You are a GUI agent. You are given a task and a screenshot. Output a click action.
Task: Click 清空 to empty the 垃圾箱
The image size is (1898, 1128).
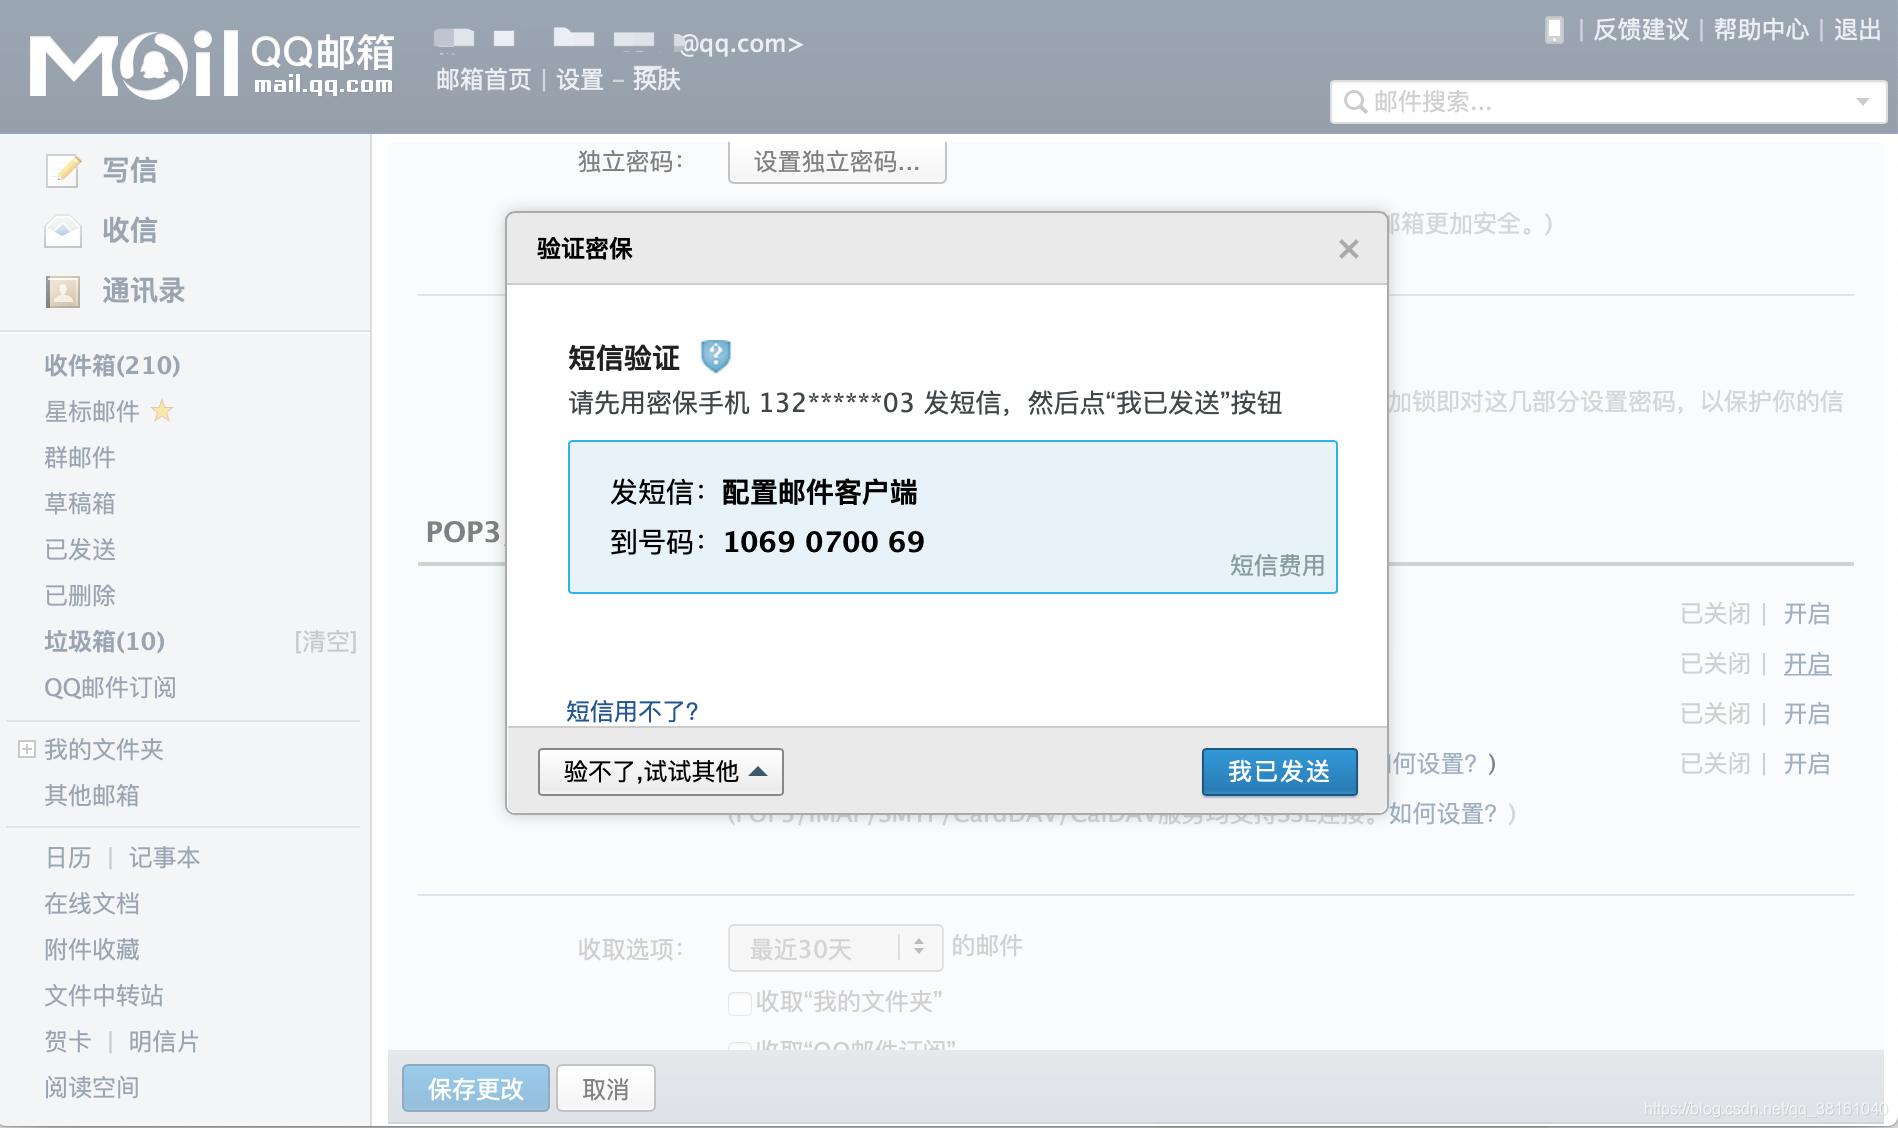click(x=326, y=641)
